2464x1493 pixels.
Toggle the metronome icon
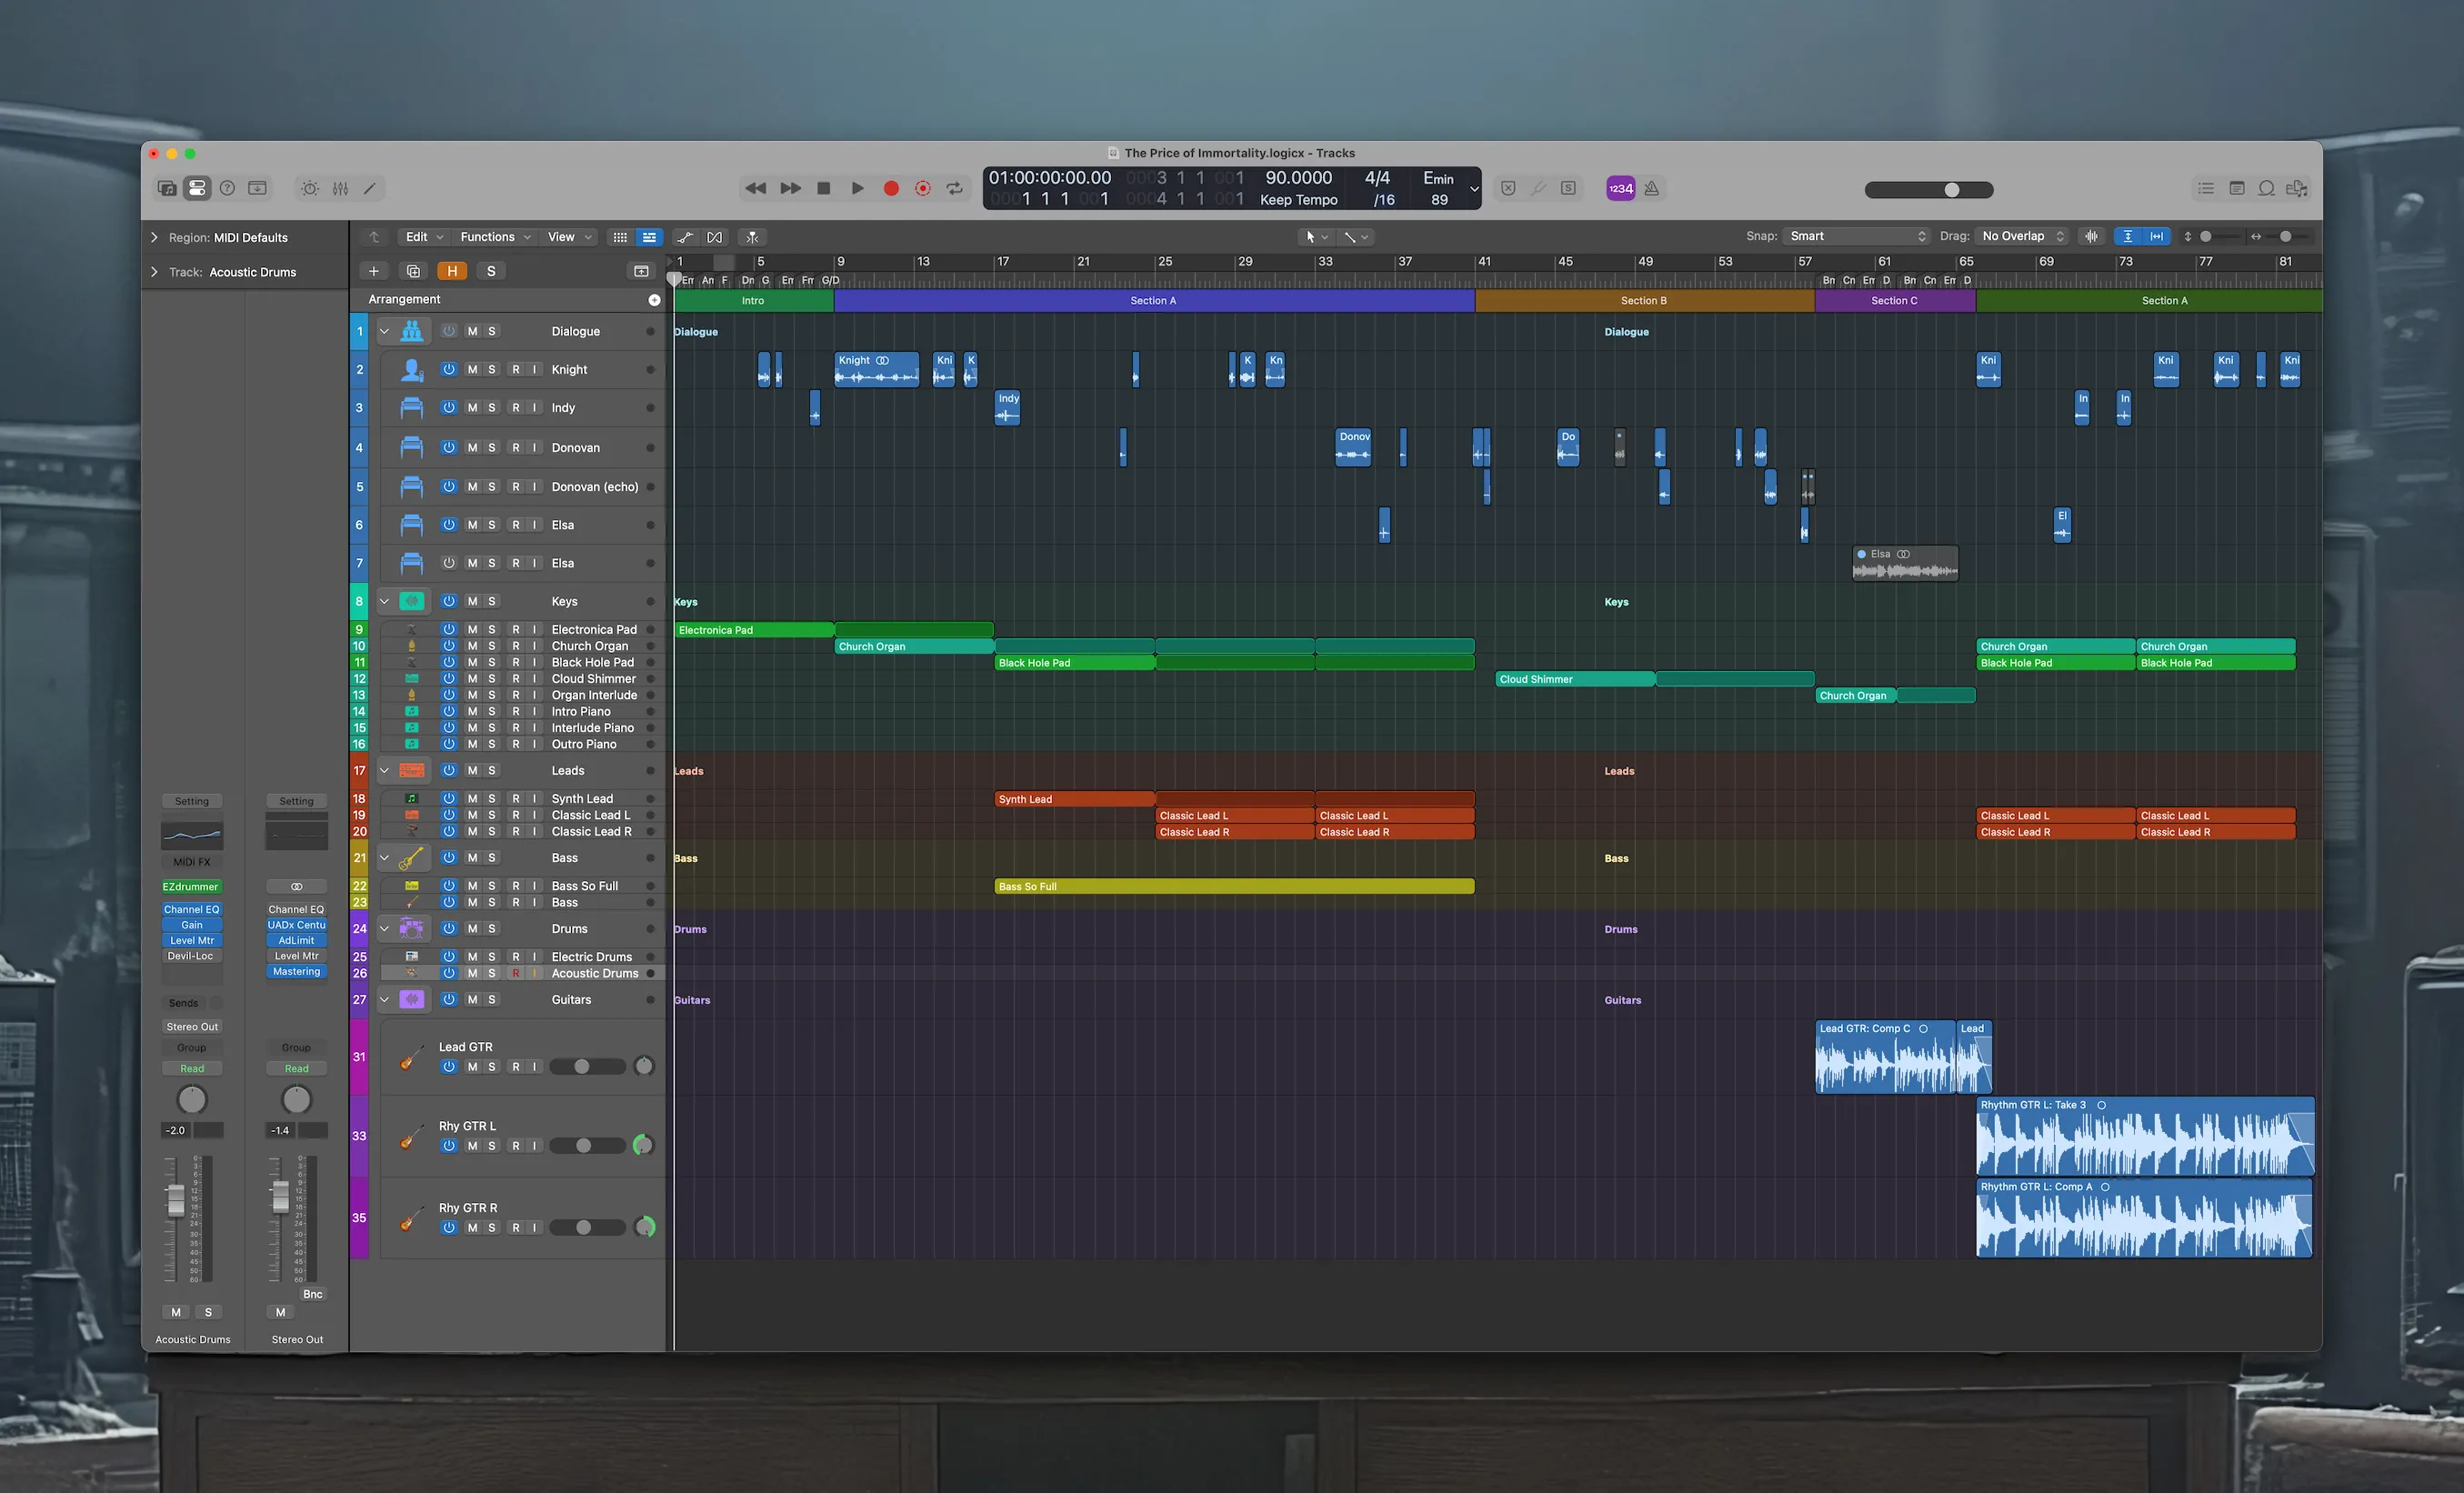[x=1652, y=188]
